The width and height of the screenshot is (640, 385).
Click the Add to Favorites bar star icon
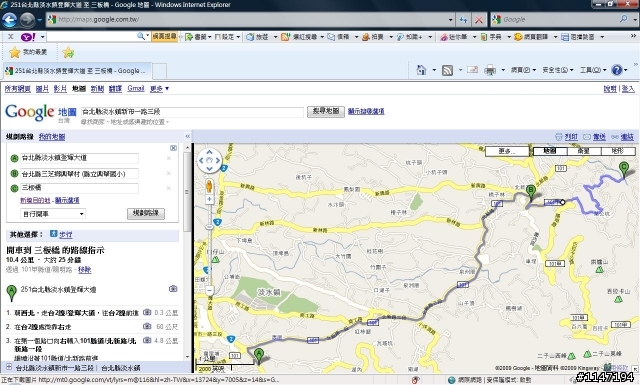68,52
